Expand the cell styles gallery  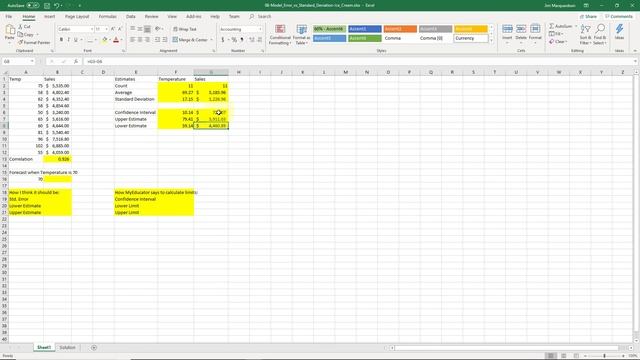[491, 41]
